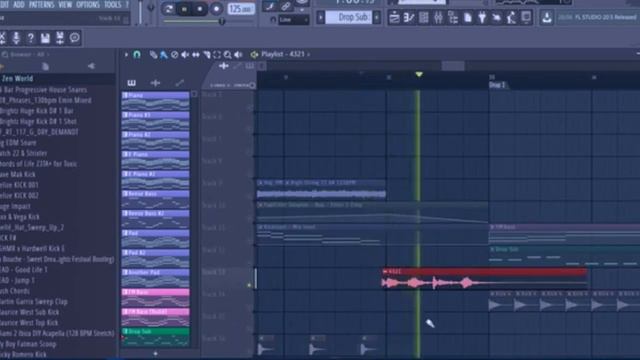Screen dimensions: 640x360
Task: Open the Browser via toolbar icon
Action: coord(453,18)
